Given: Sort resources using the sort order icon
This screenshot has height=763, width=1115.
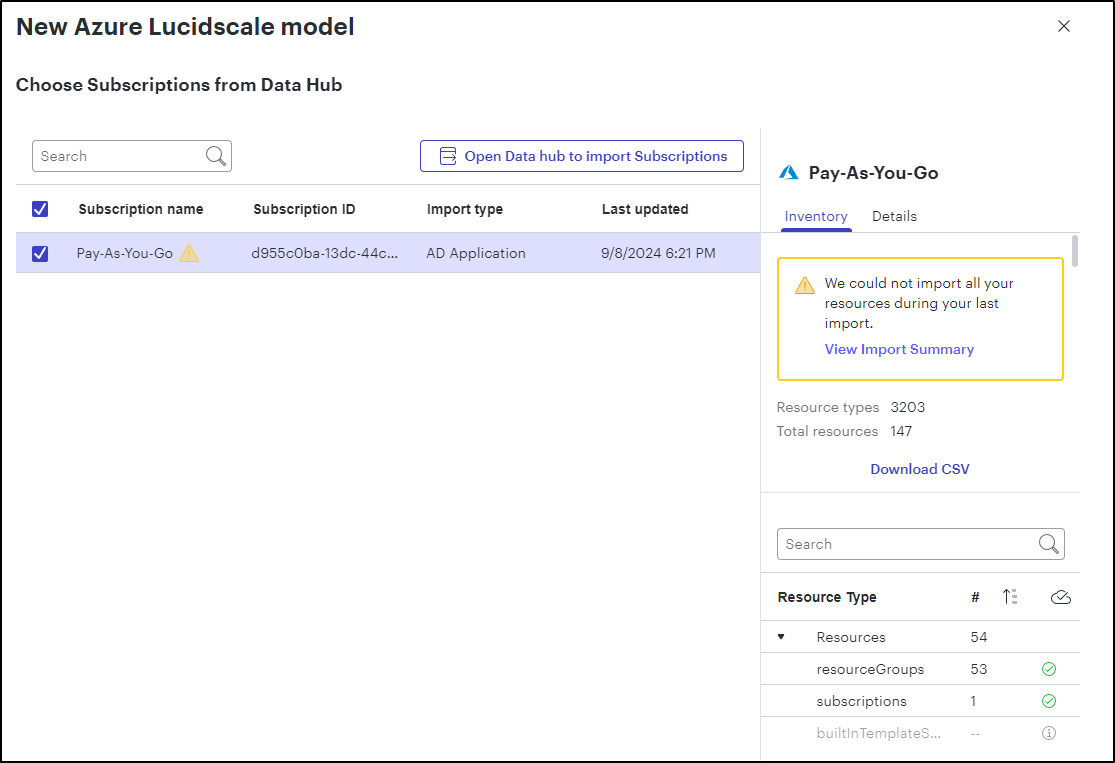Looking at the screenshot, I should tap(1010, 597).
